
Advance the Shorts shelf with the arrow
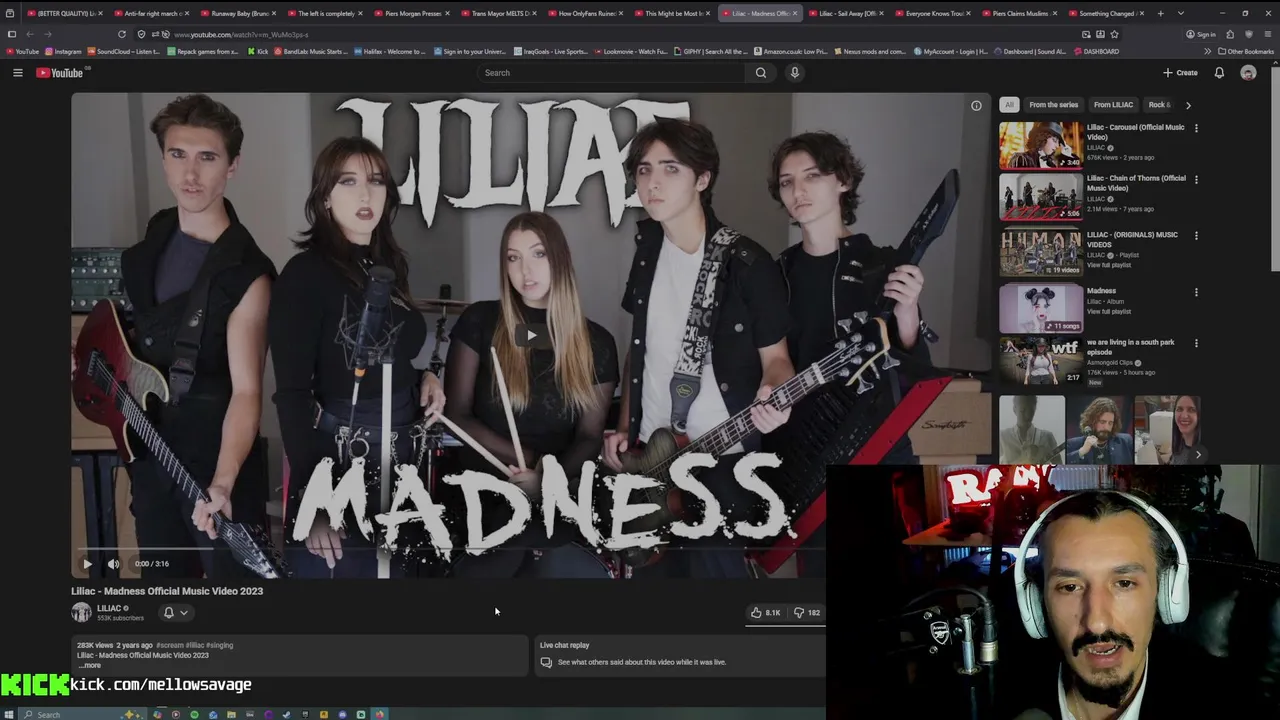tap(1198, 455)
